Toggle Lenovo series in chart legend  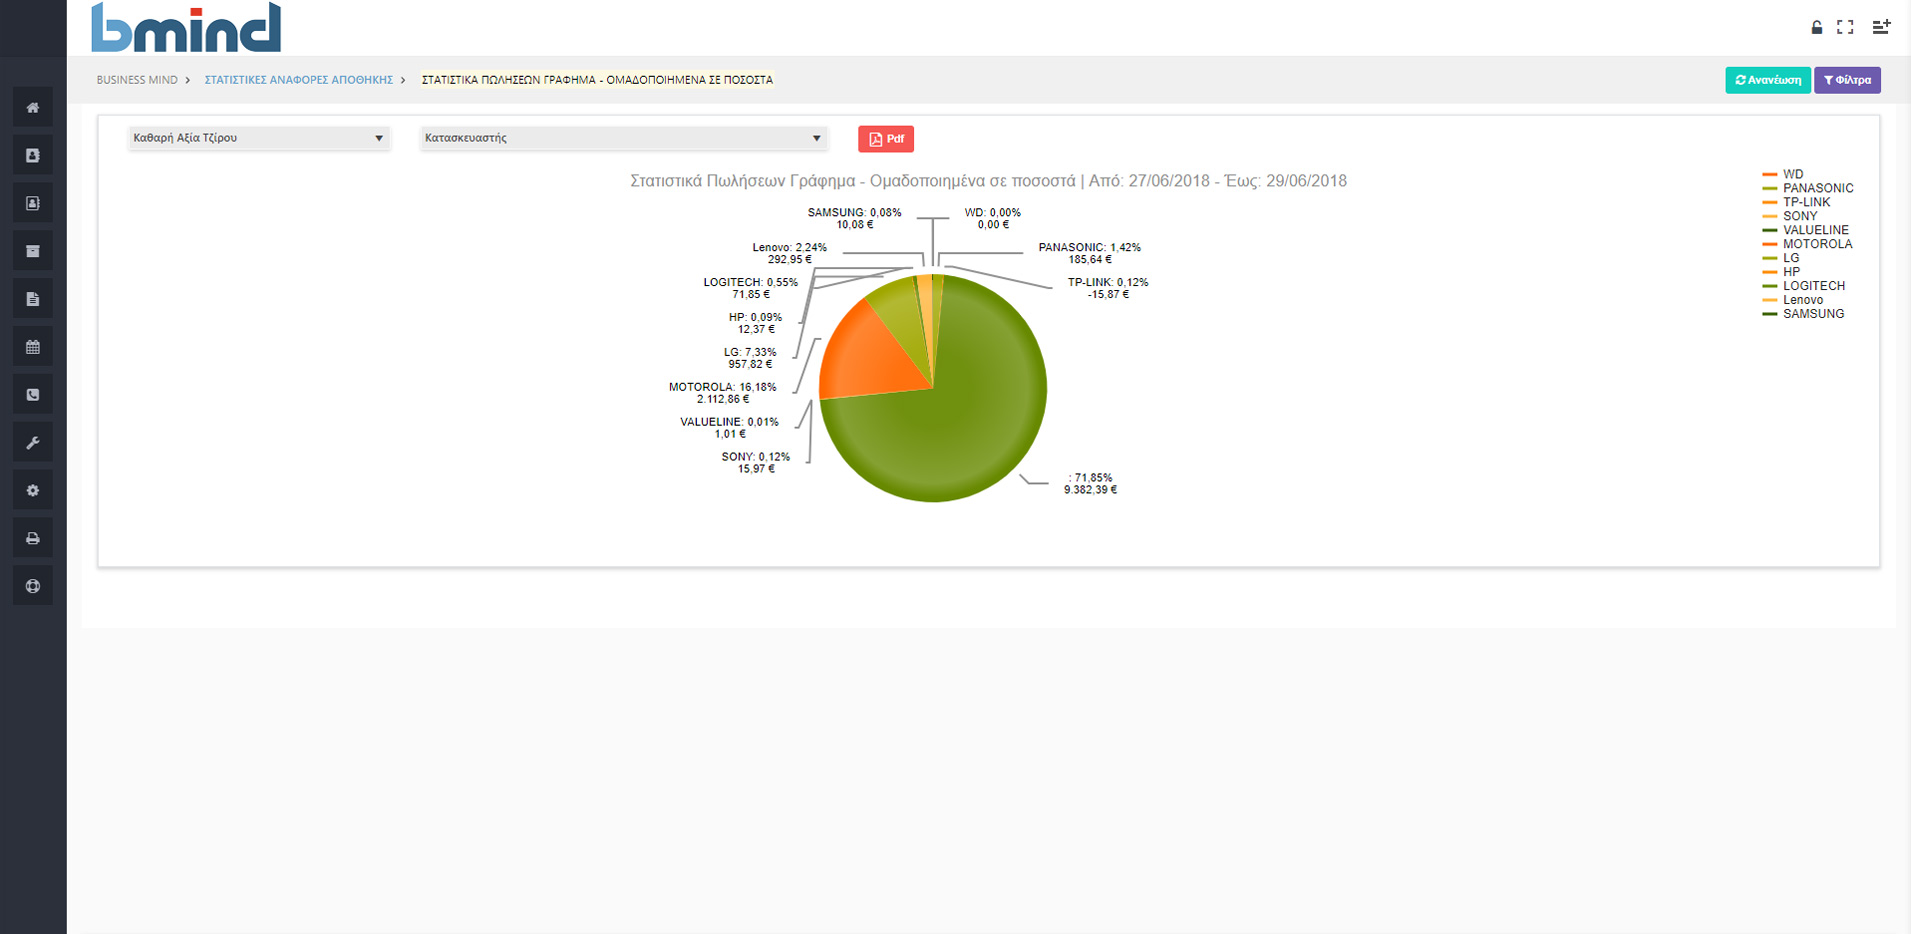tap(1793, 300)
